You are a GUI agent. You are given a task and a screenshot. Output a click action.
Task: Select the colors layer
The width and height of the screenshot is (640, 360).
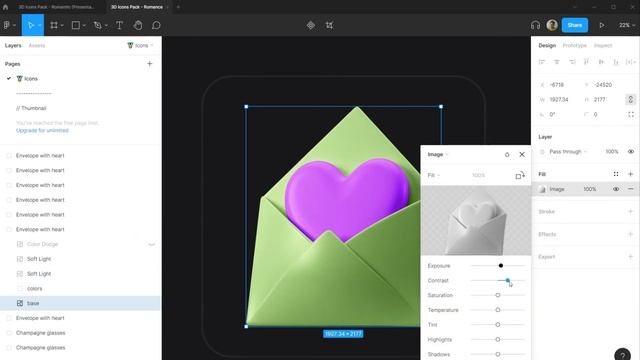coord(81,289)
